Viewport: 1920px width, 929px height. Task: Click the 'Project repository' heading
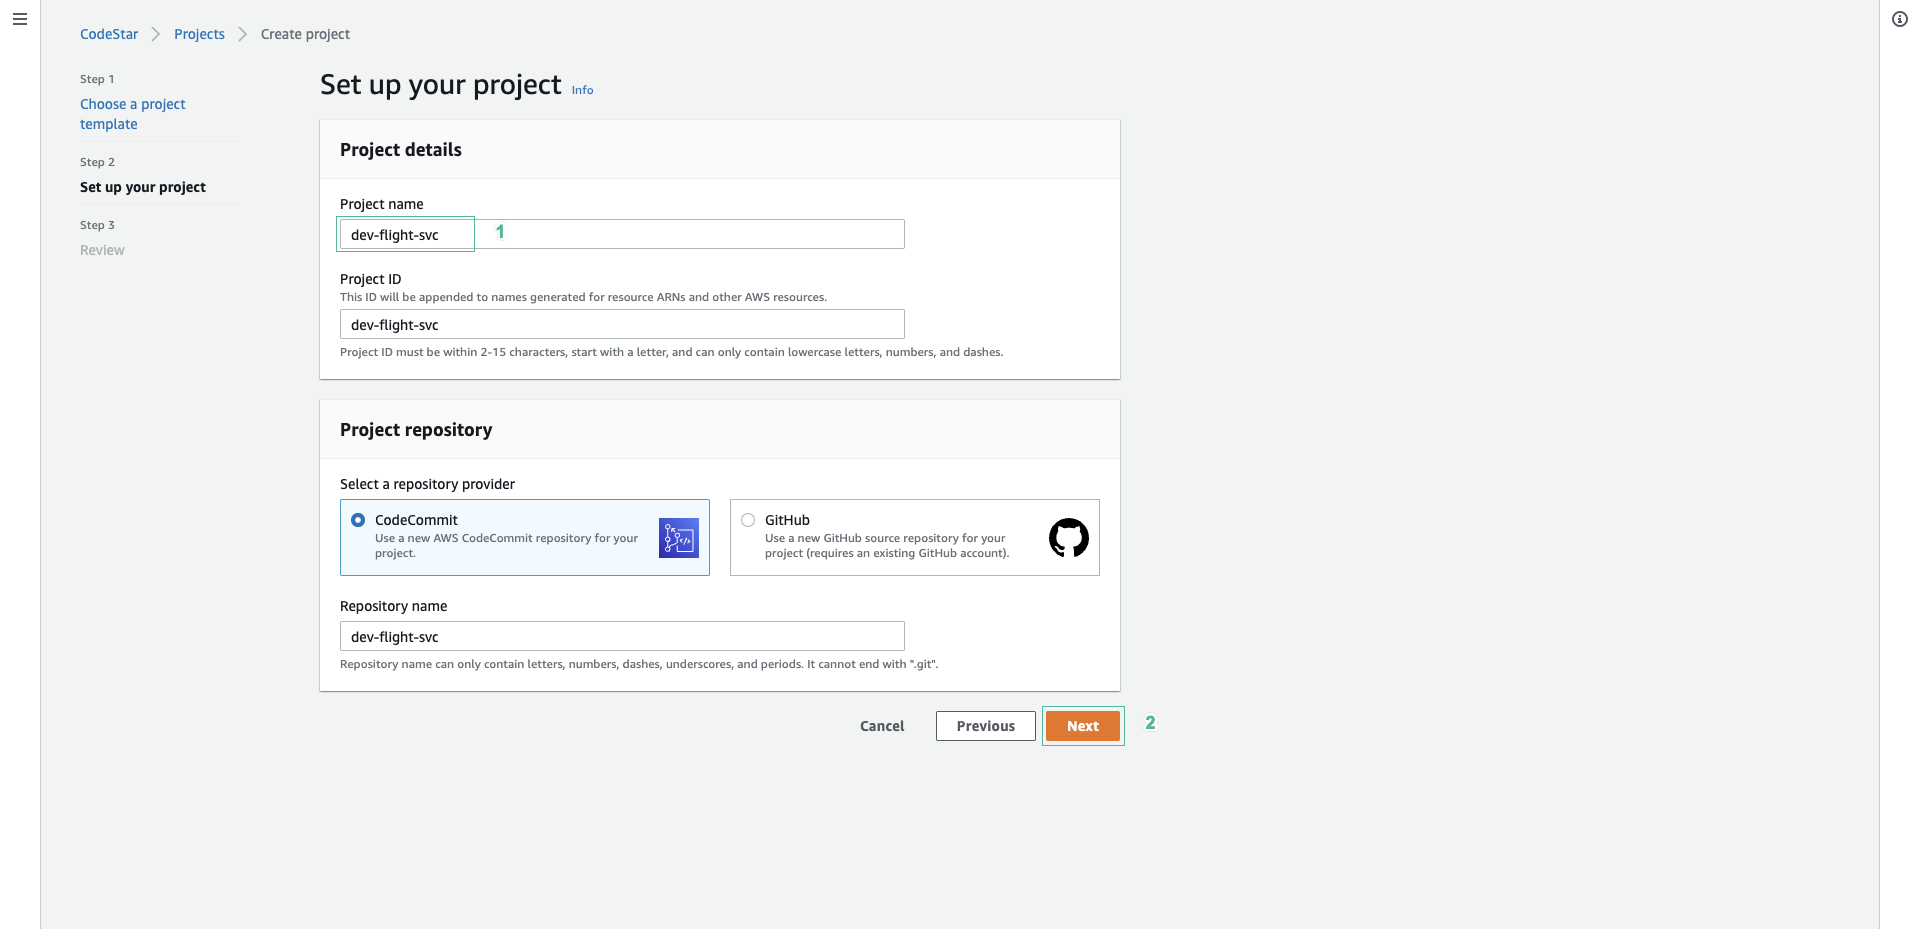[416, 430]
